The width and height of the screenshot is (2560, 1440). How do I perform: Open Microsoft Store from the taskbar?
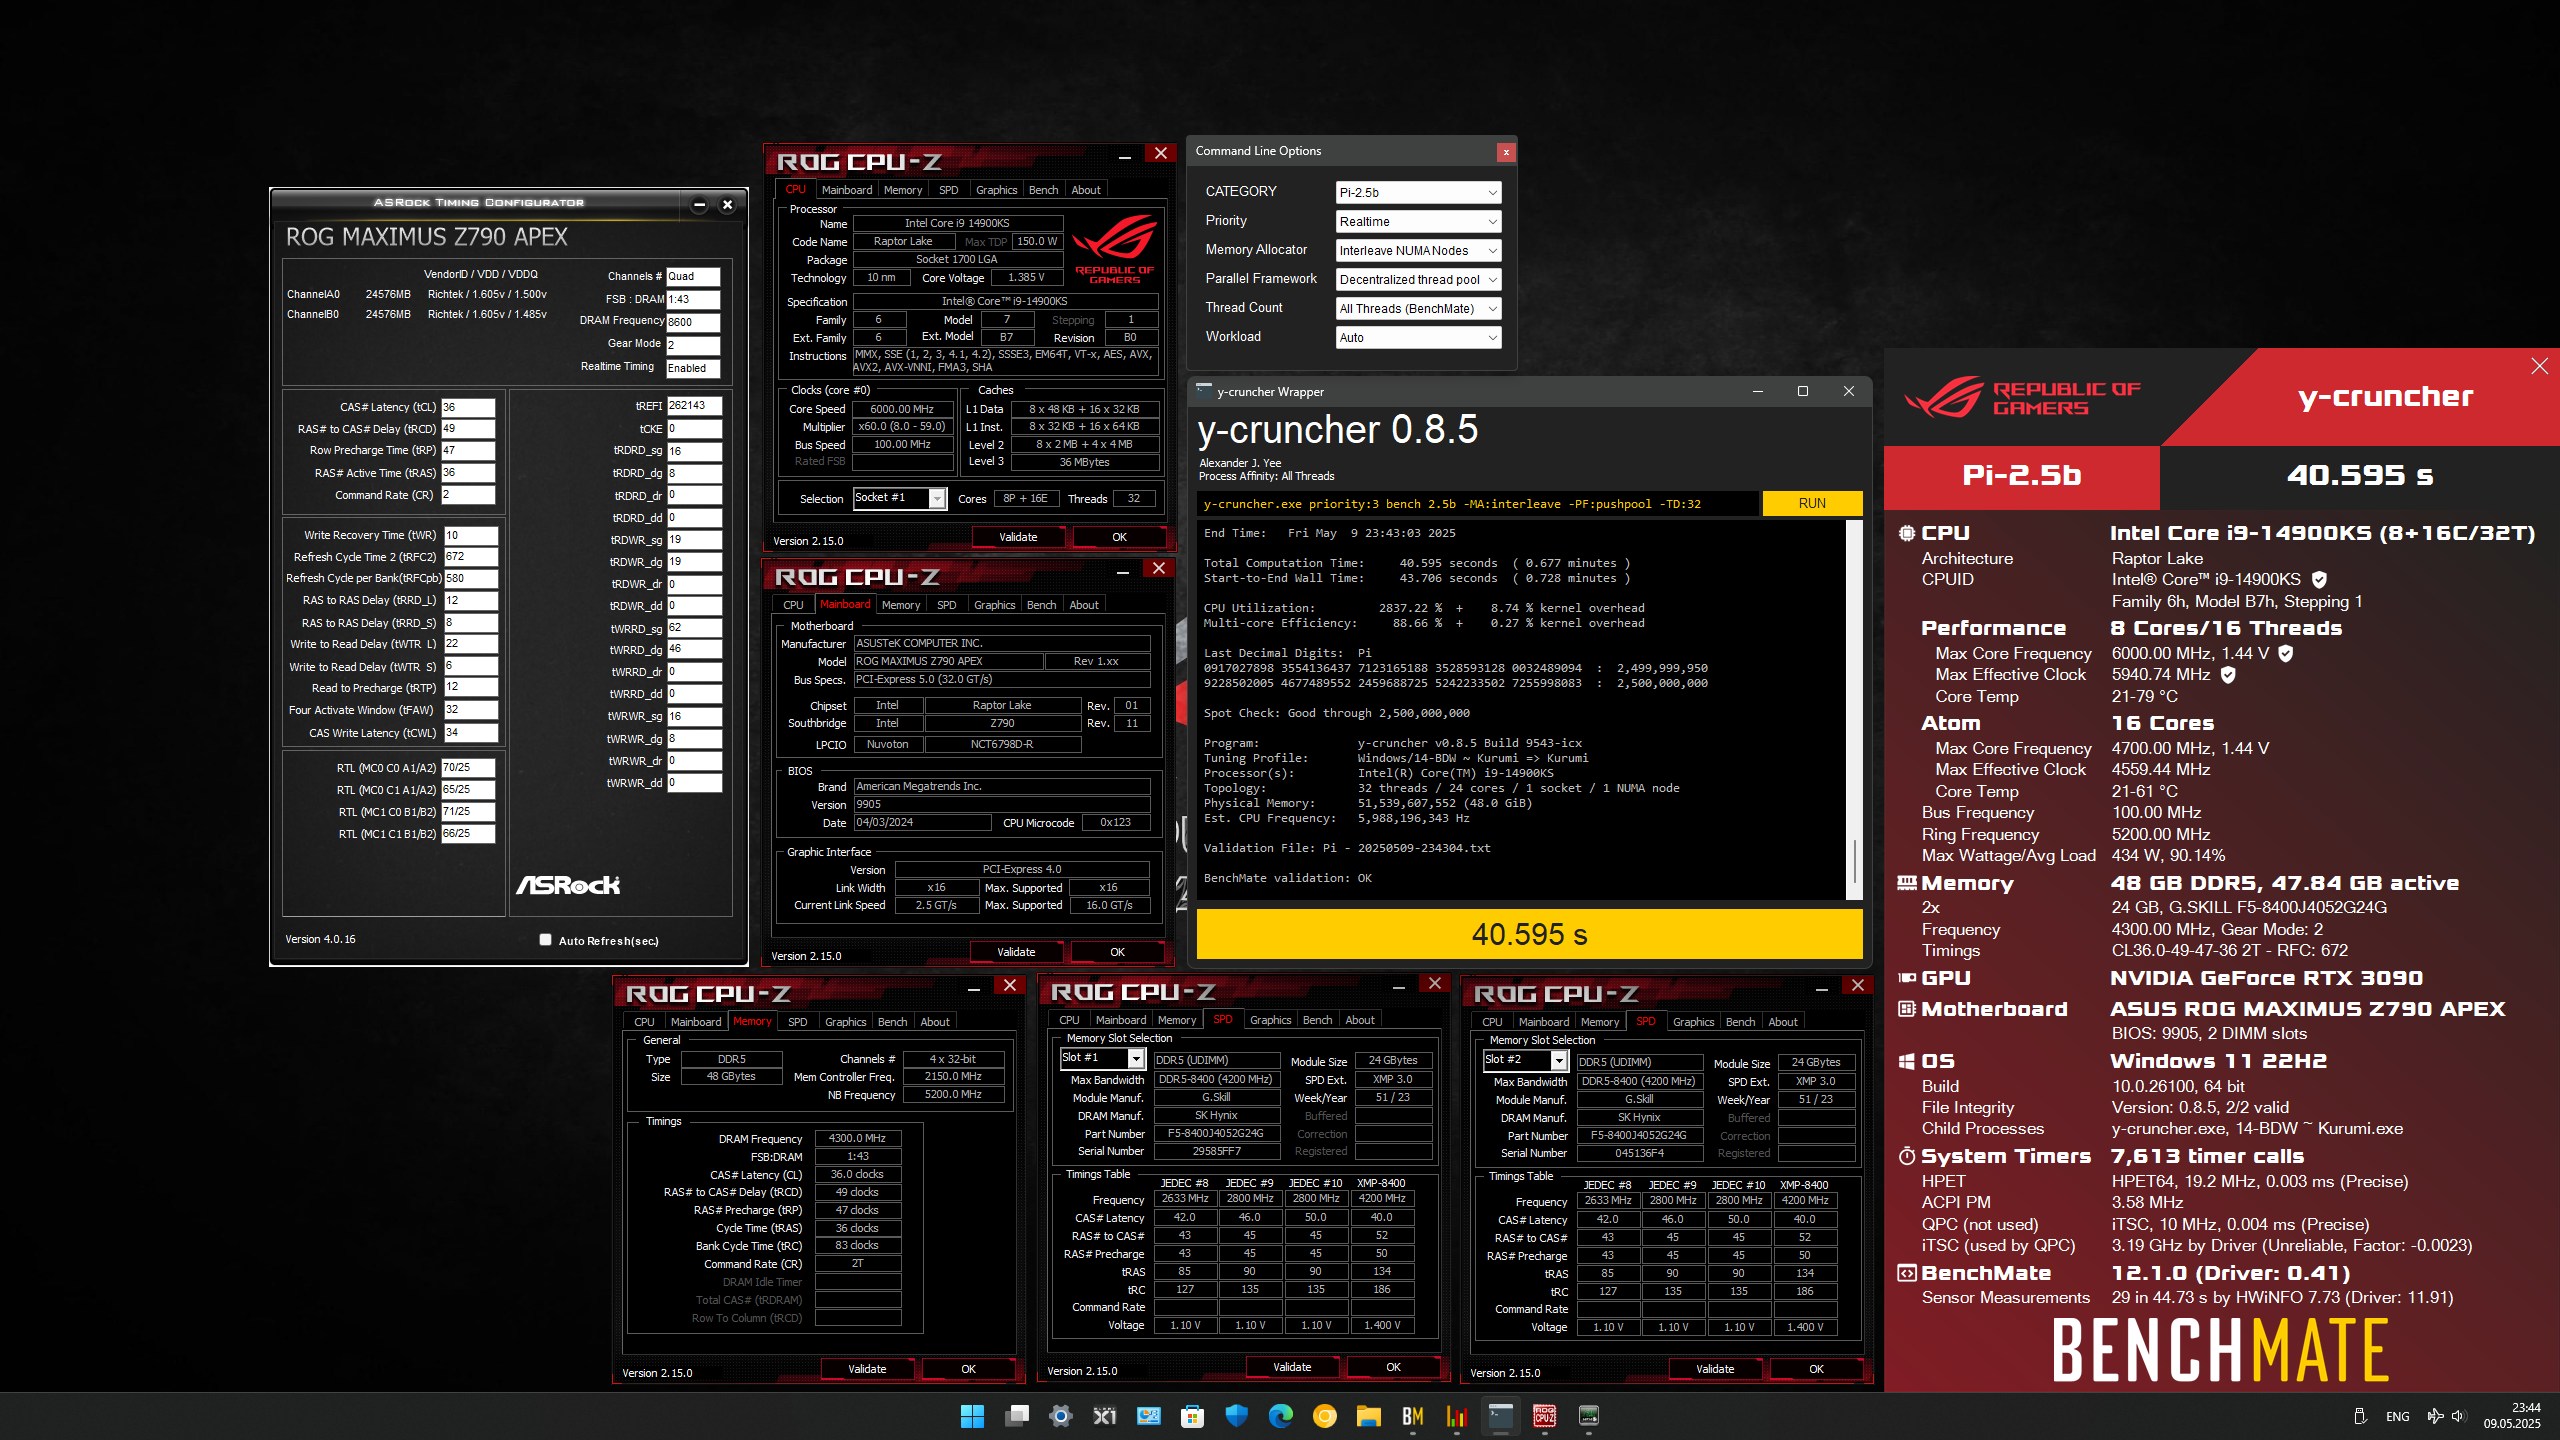pos(1192,1416)
